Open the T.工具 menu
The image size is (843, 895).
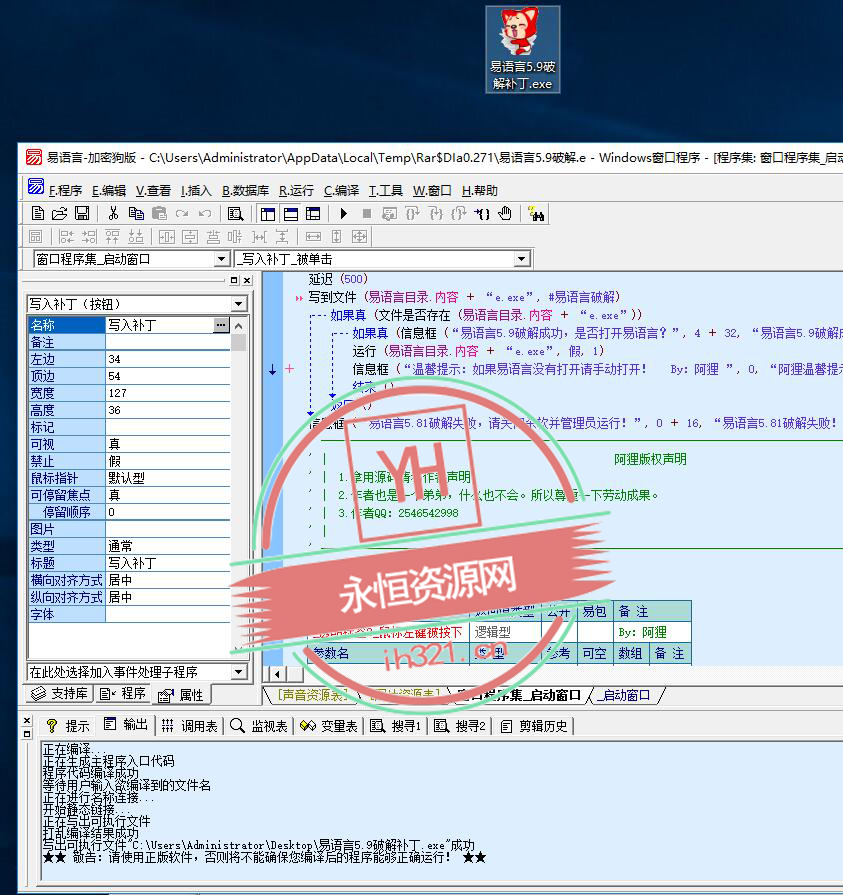(x=386, y=191)
